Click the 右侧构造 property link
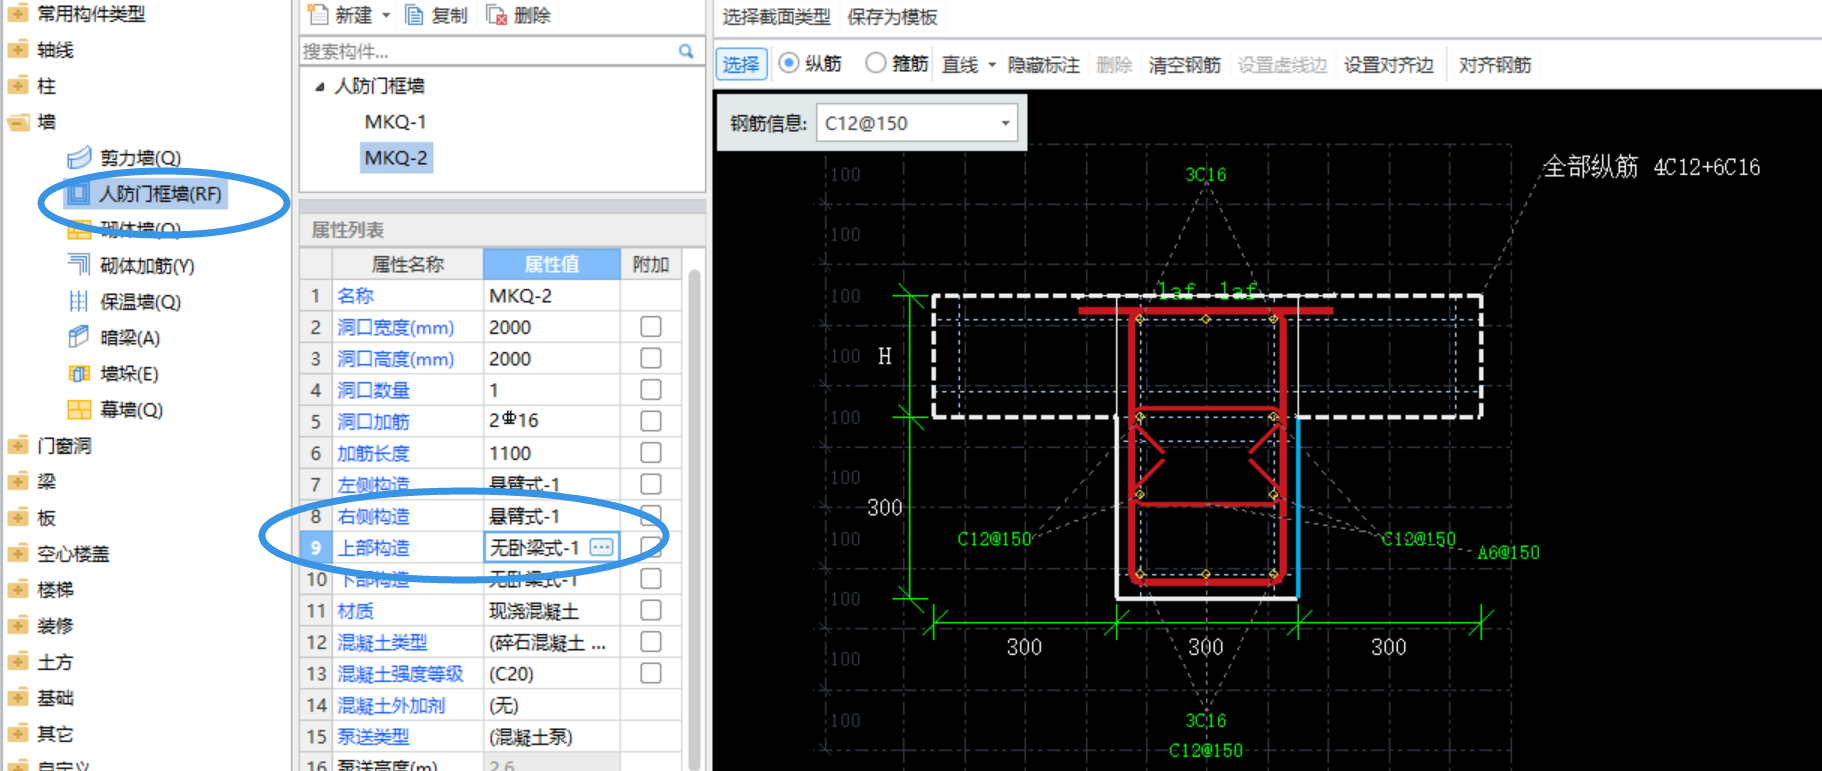1822x771 pixels. click(x=373, y=516)
